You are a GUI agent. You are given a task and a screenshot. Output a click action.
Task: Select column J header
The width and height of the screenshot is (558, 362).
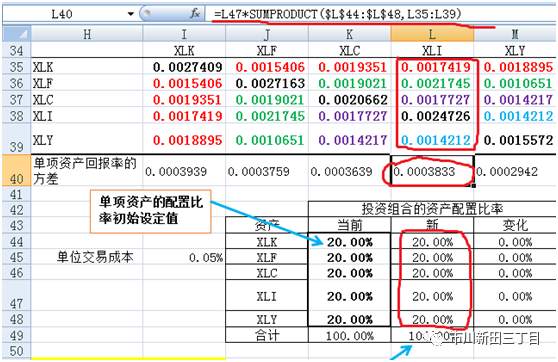(267, 34)
